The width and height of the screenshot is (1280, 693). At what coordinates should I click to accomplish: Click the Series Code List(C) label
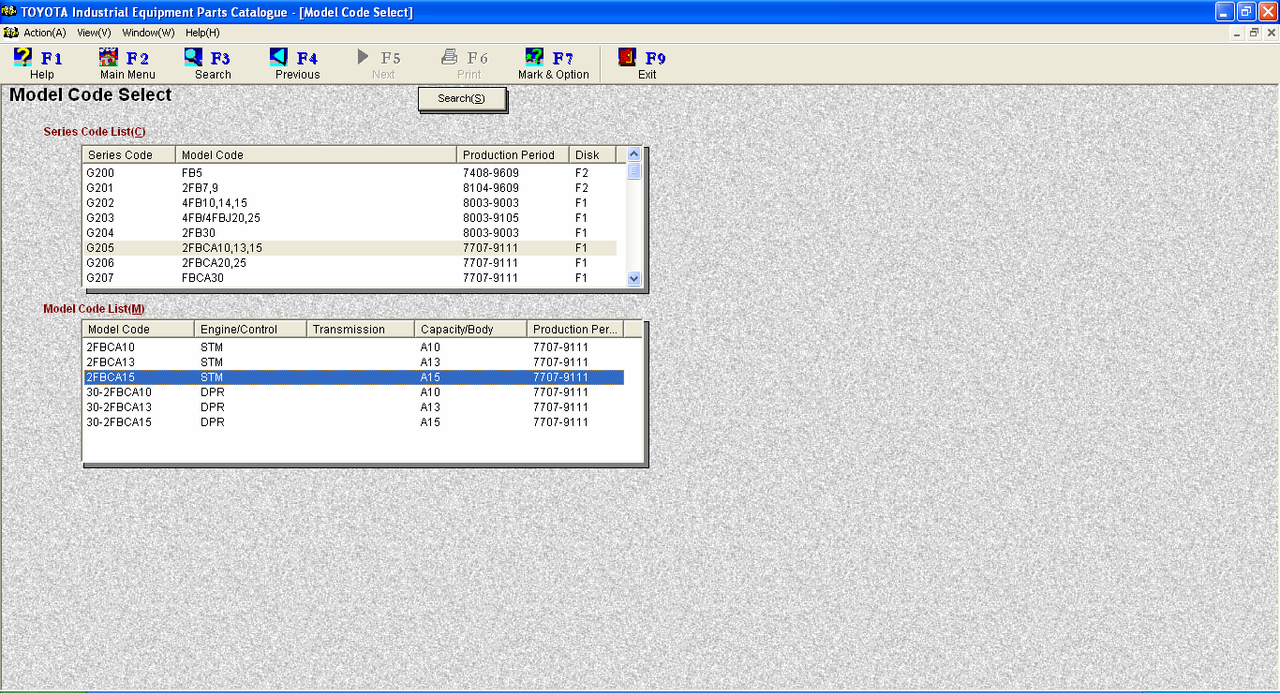(x=94, y=132)
